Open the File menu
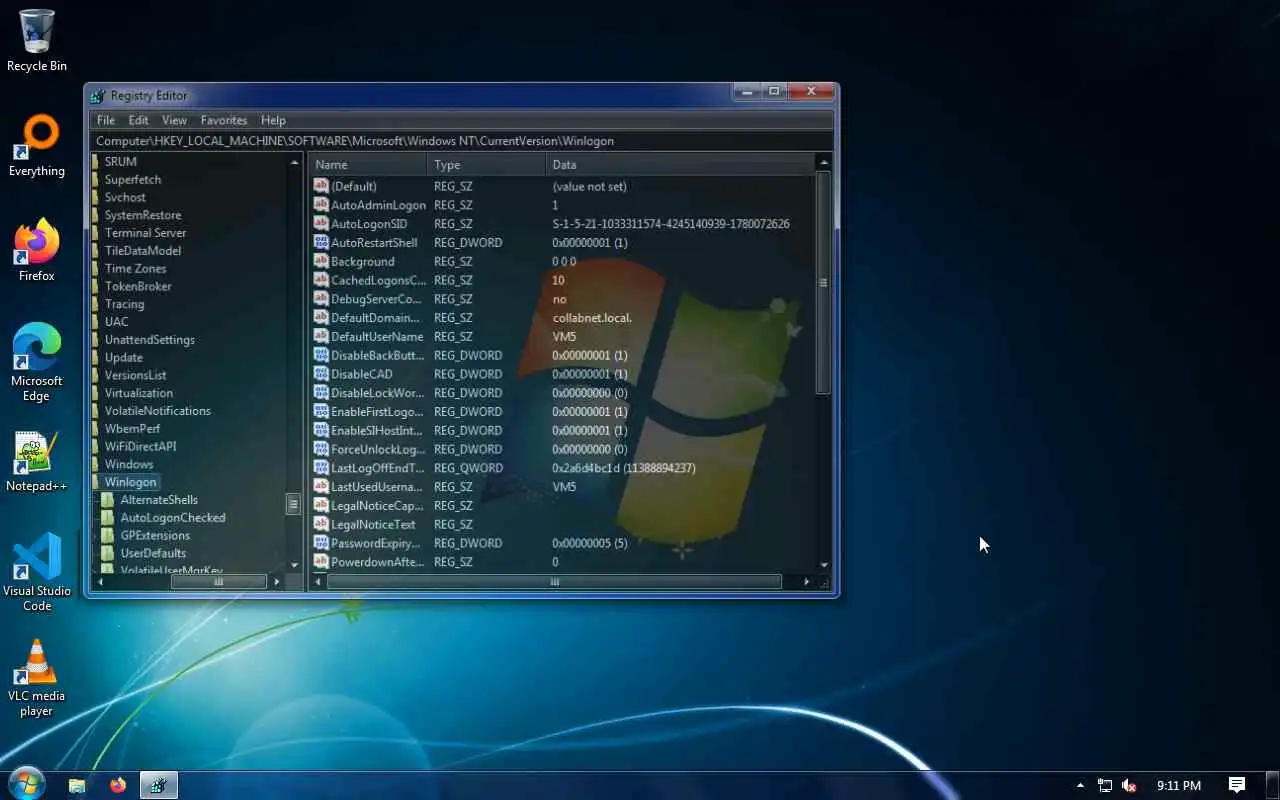 pos(106,120)
